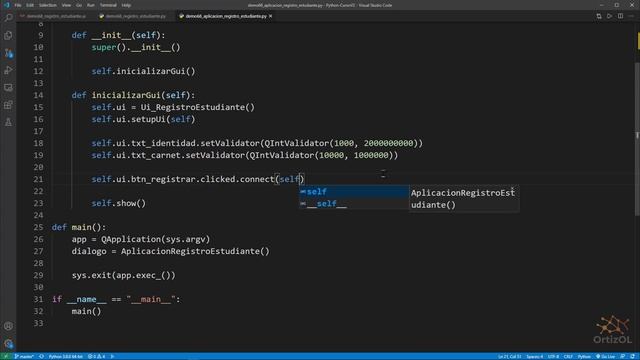Image resolution: width=640 pixels, height=360 pixels.
Task: Click line number 21 in the gutter
Action: pos(38,179)
